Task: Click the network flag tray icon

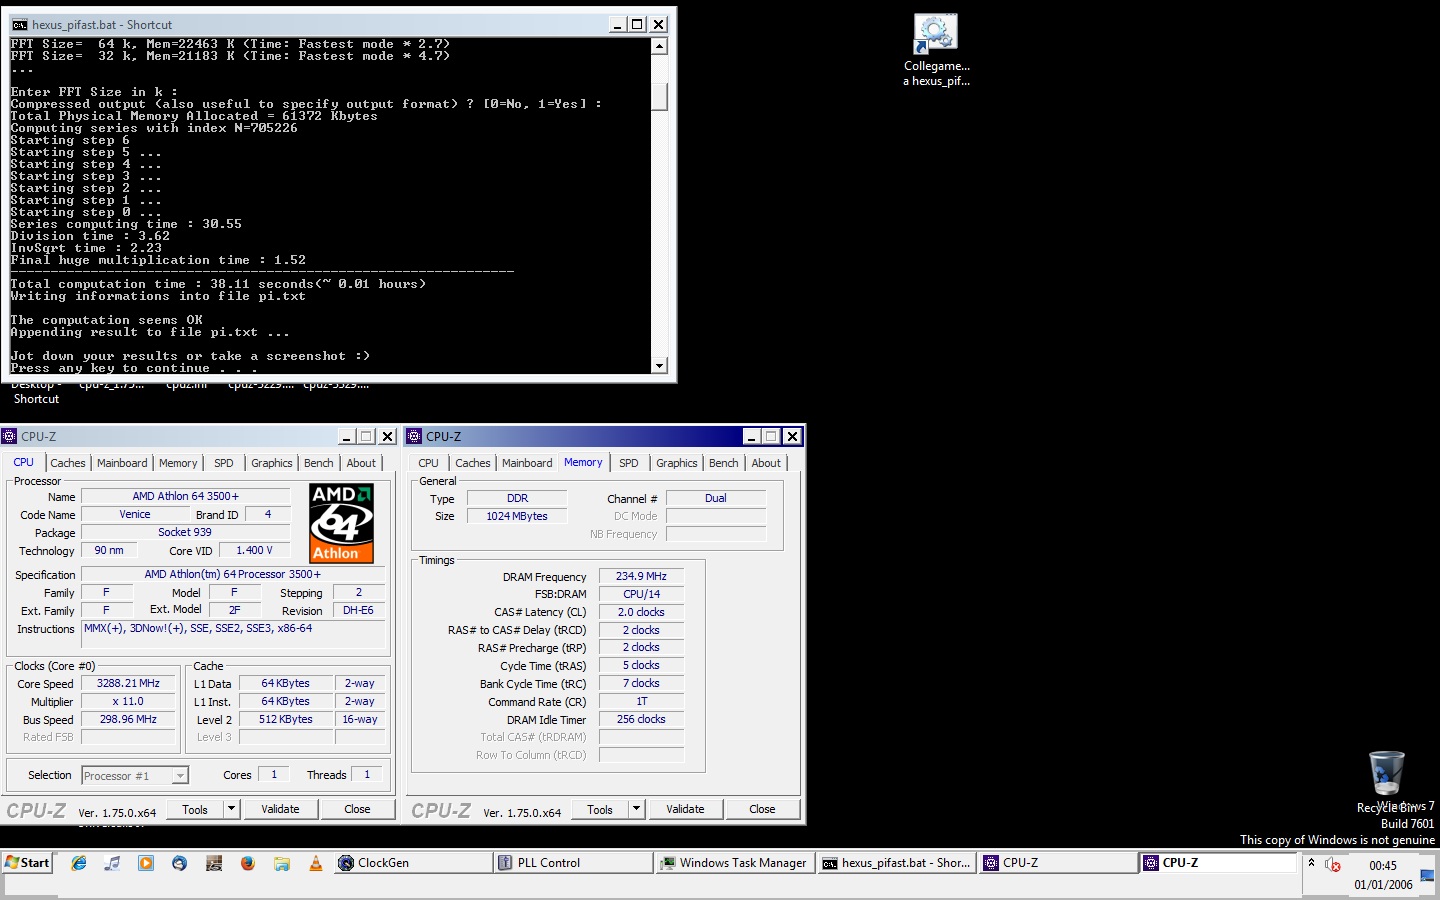Action: pos(1426,874)
